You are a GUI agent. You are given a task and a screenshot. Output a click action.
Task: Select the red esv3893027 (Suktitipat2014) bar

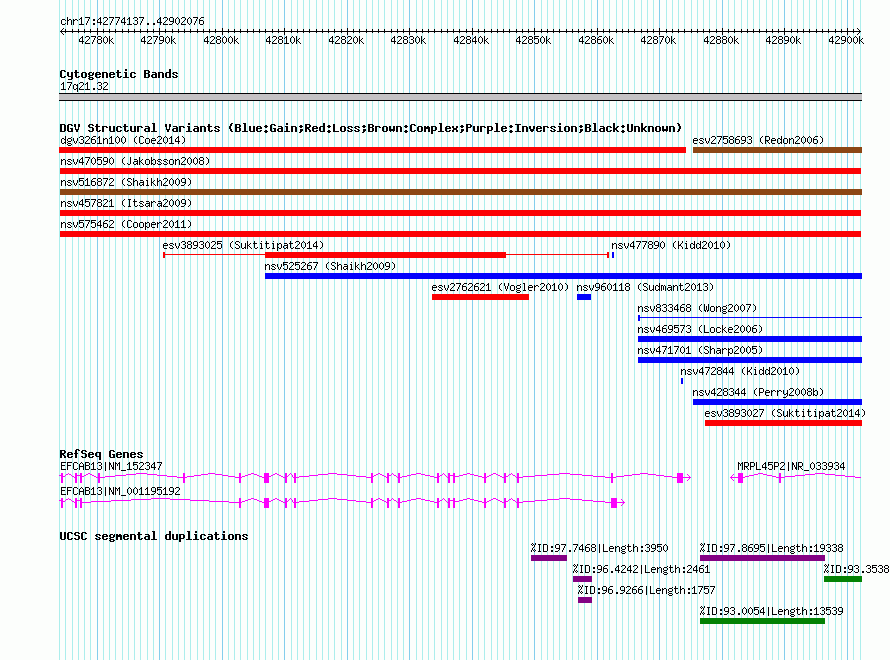pos(782,423)
